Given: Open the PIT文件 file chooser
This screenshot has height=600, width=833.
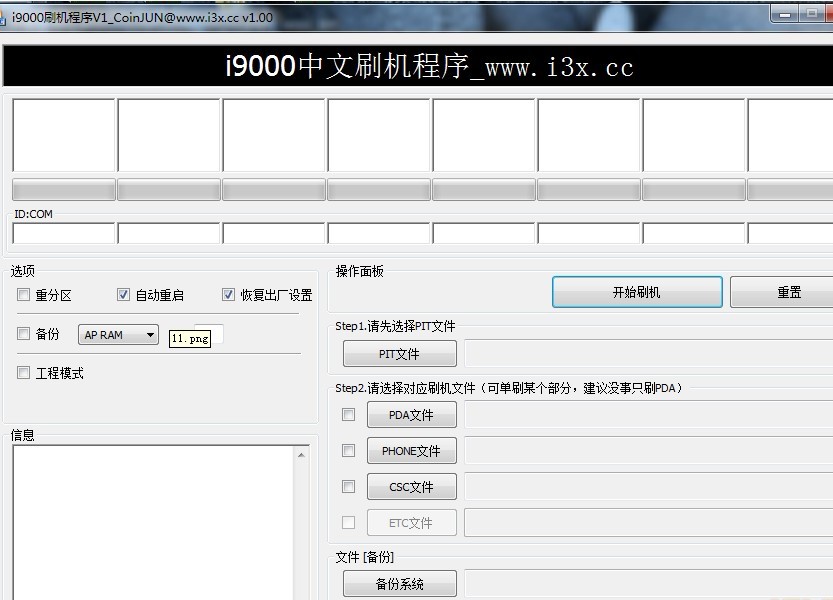Looking at the screenshot, I should pos(400,353).
